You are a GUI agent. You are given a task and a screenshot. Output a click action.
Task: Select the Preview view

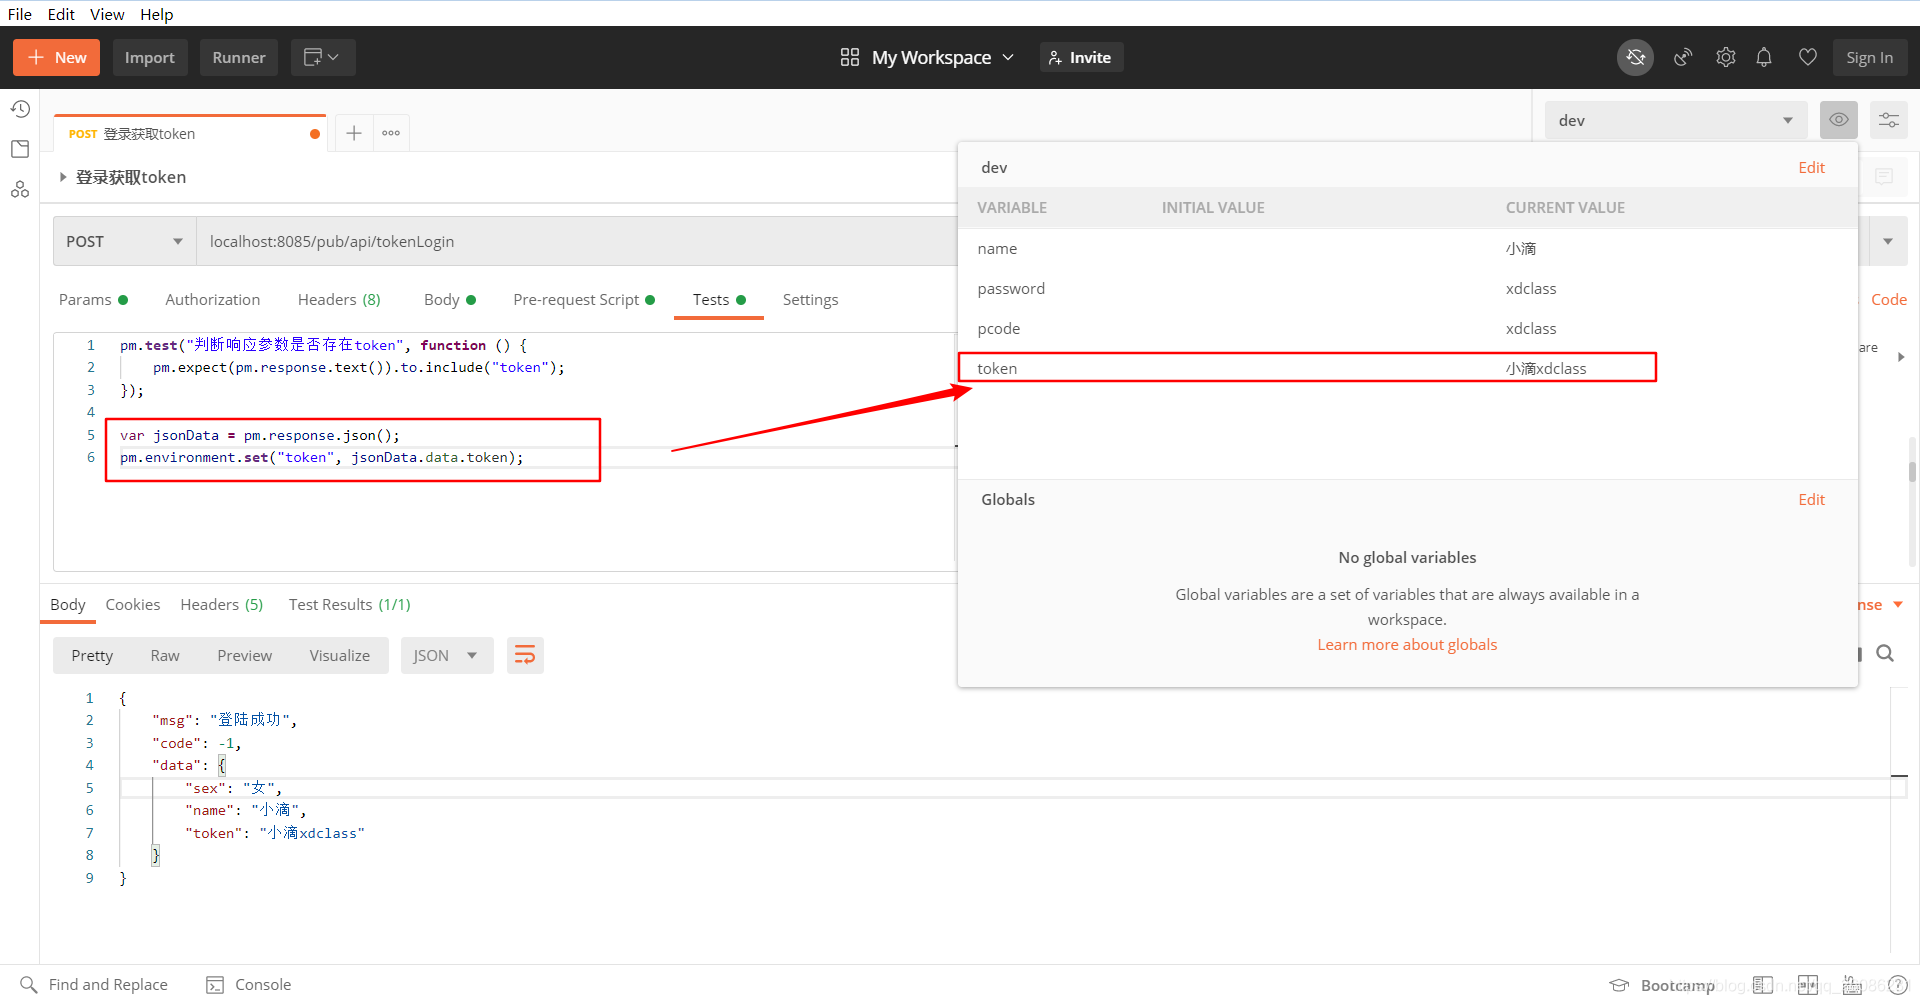pos(244,656)
